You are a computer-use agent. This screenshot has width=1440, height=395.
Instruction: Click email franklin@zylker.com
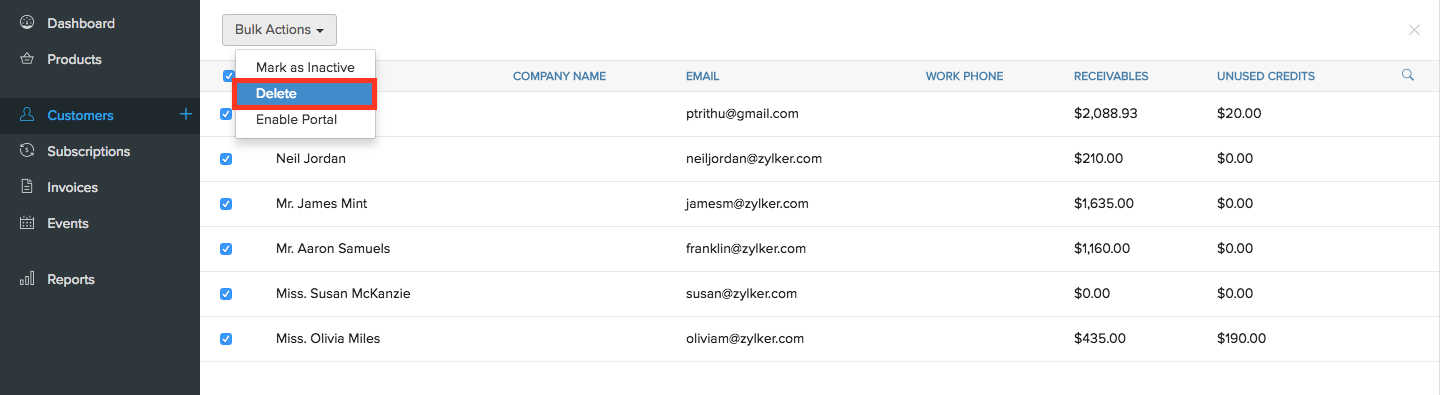746,248
